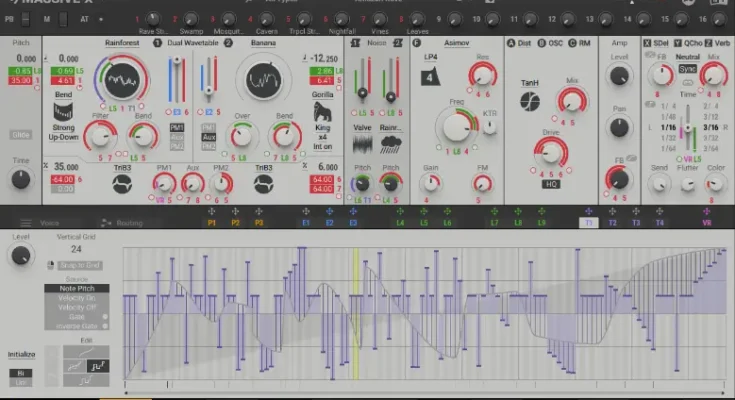Click the Gorilla wavetable mode icon
This screenshot has width=735, height=400.
[324, 111]
